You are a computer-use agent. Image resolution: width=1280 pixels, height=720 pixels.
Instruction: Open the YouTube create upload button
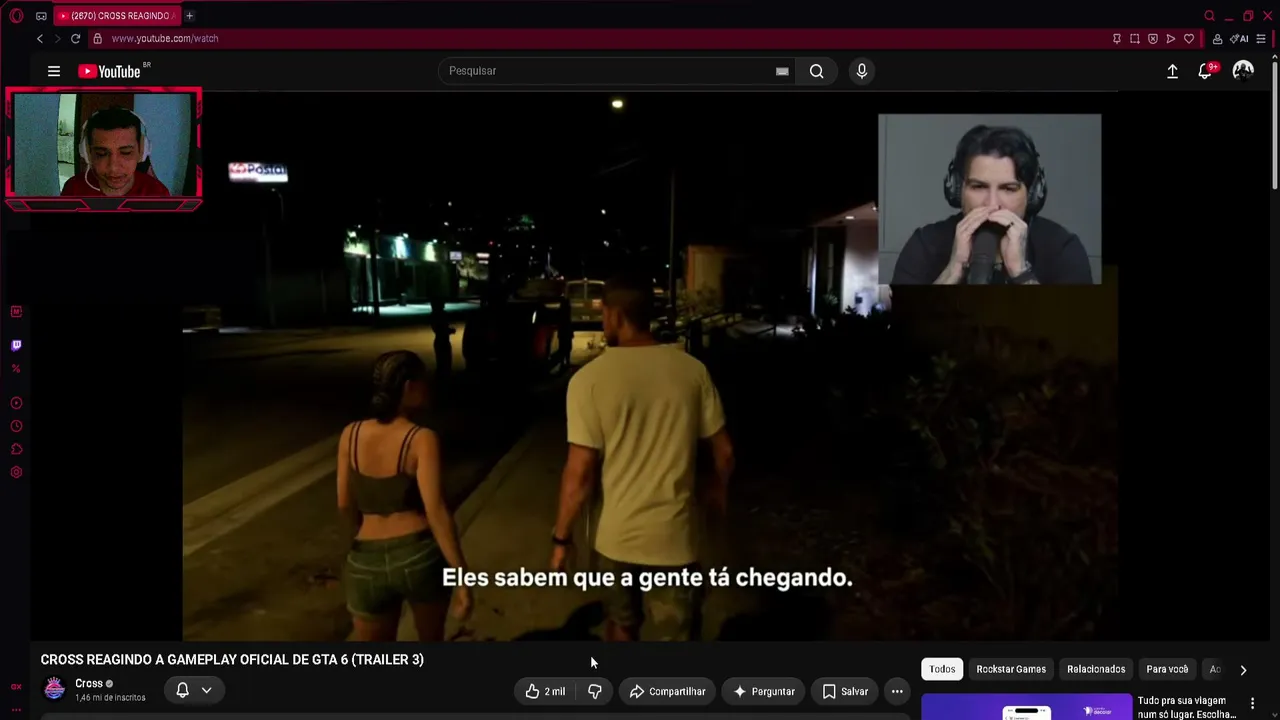[1172, 71]
